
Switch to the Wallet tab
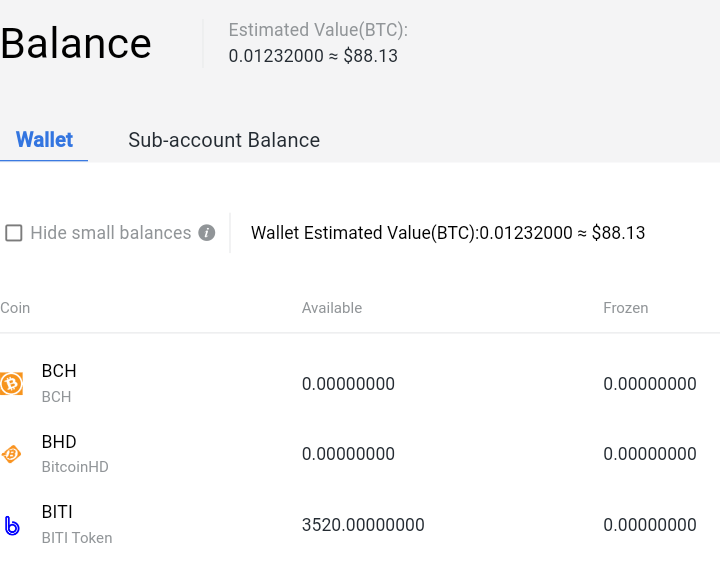click(x=44, y=140)
